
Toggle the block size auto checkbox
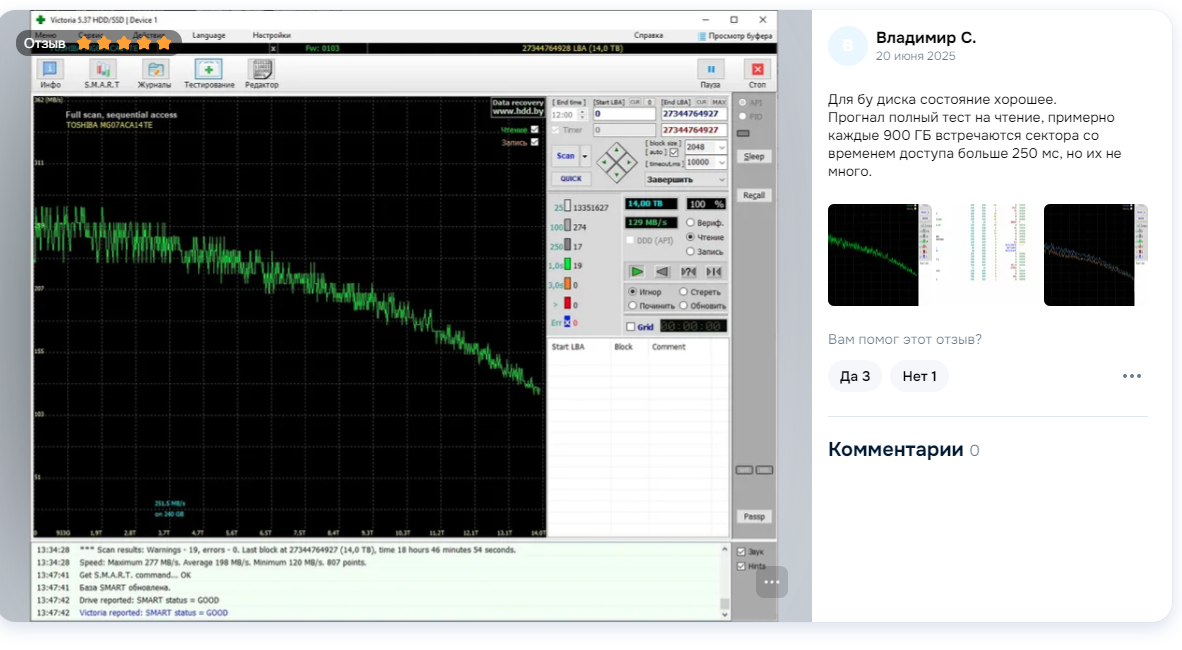674,152
